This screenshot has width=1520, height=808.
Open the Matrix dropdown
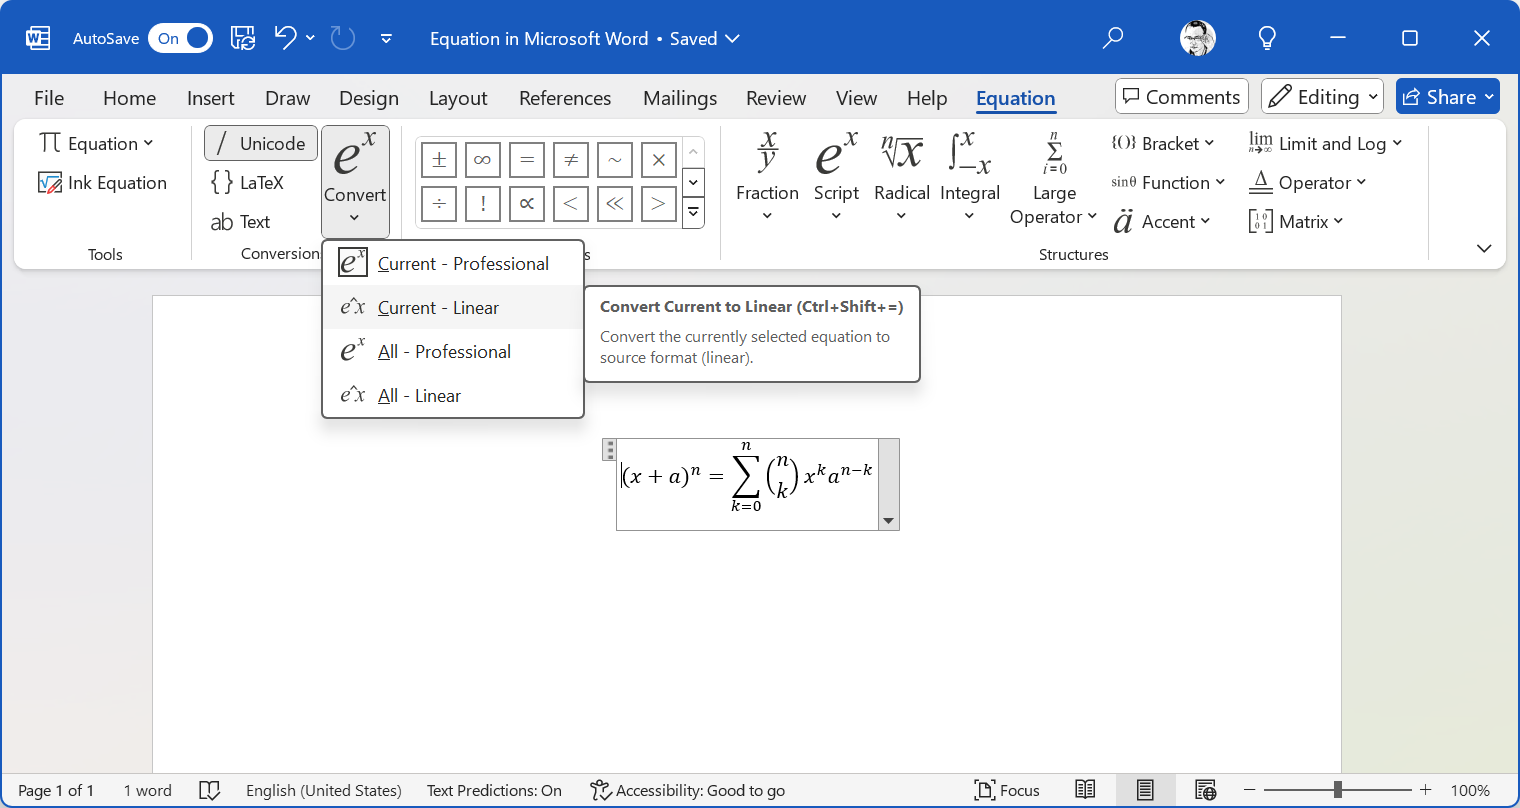tap(1296, 222)
